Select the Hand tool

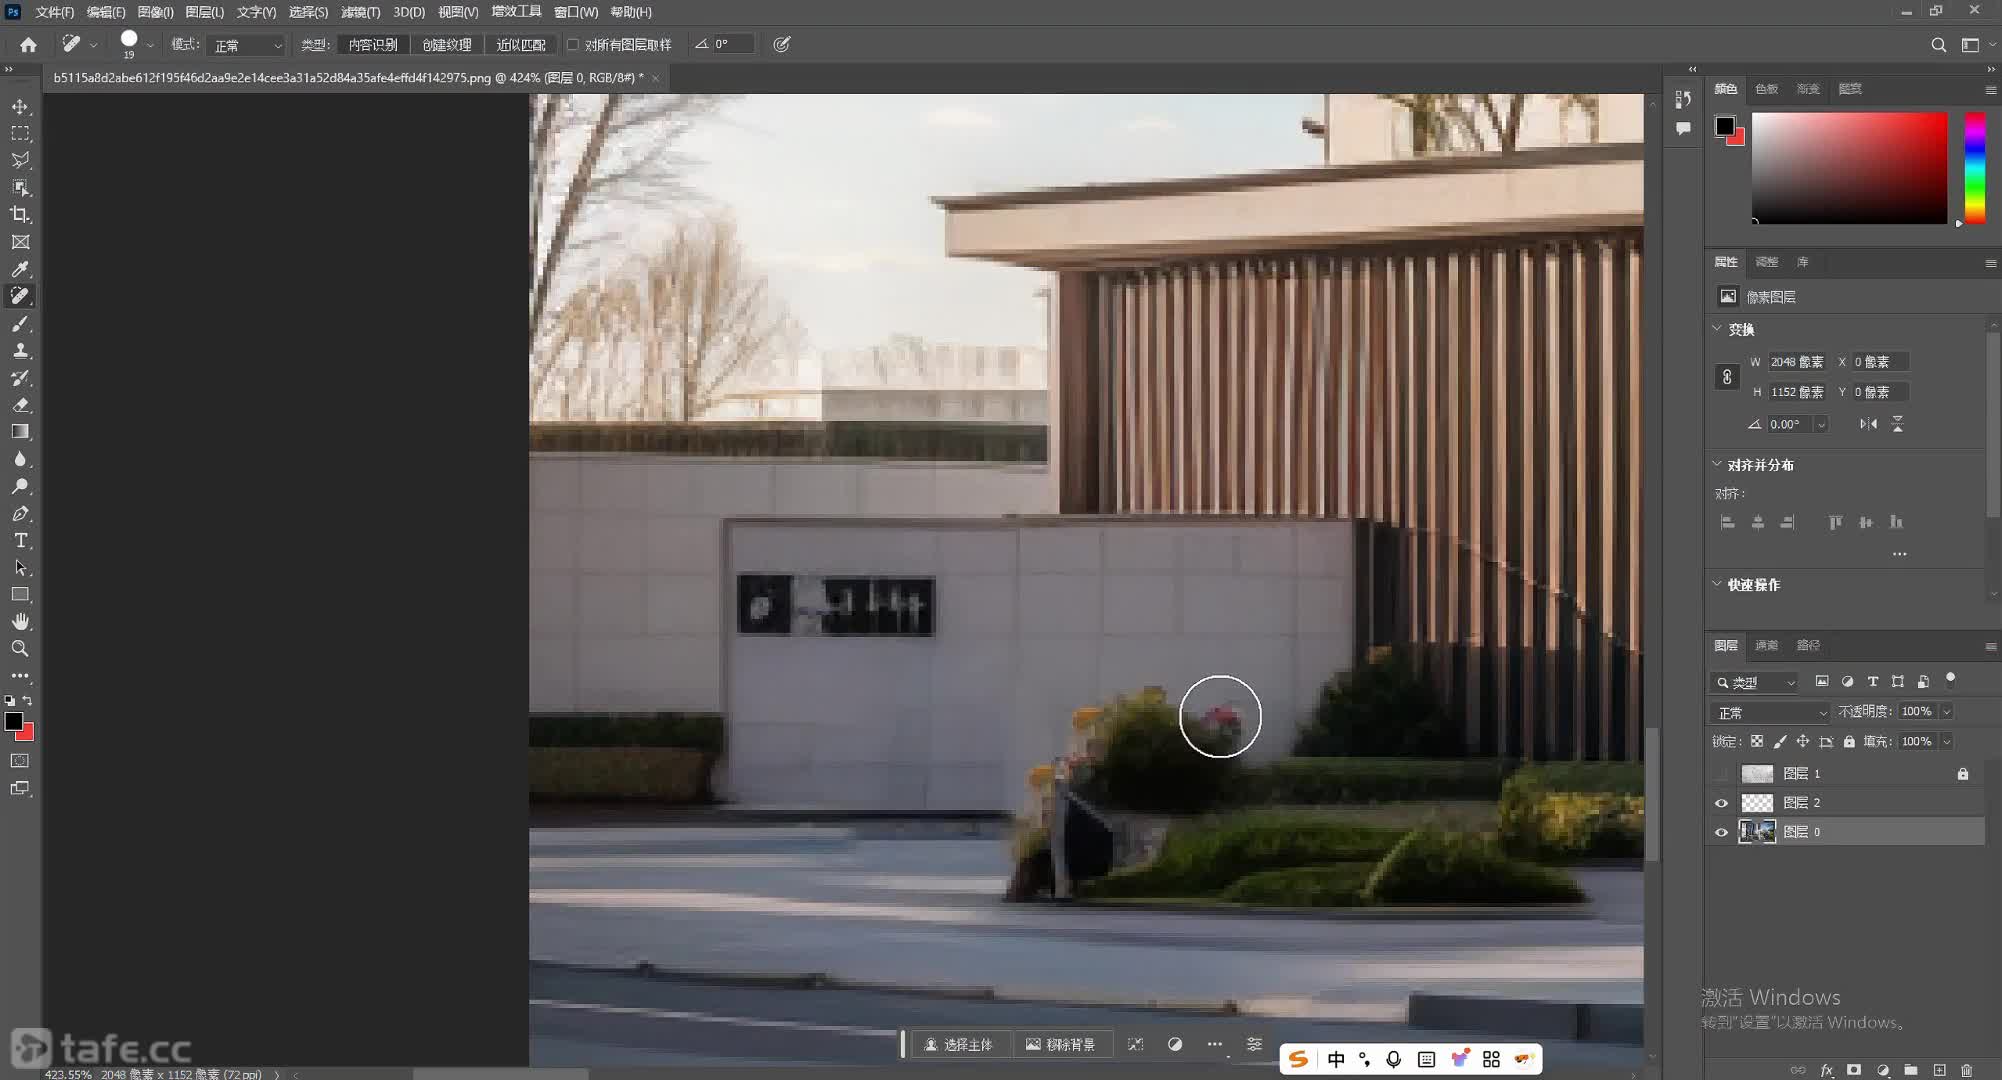20,621
